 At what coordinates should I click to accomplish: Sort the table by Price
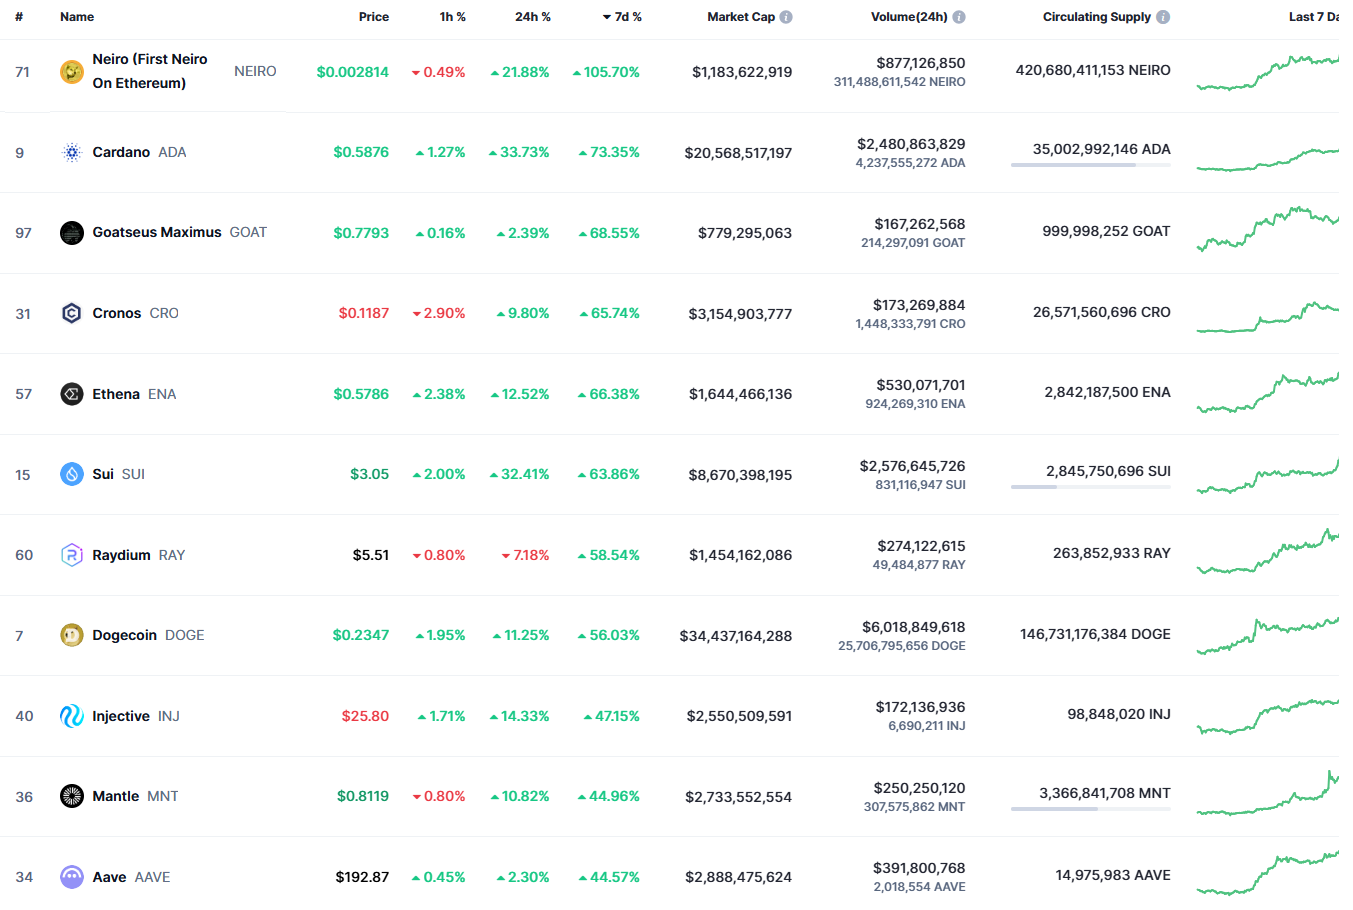(374, 17)
